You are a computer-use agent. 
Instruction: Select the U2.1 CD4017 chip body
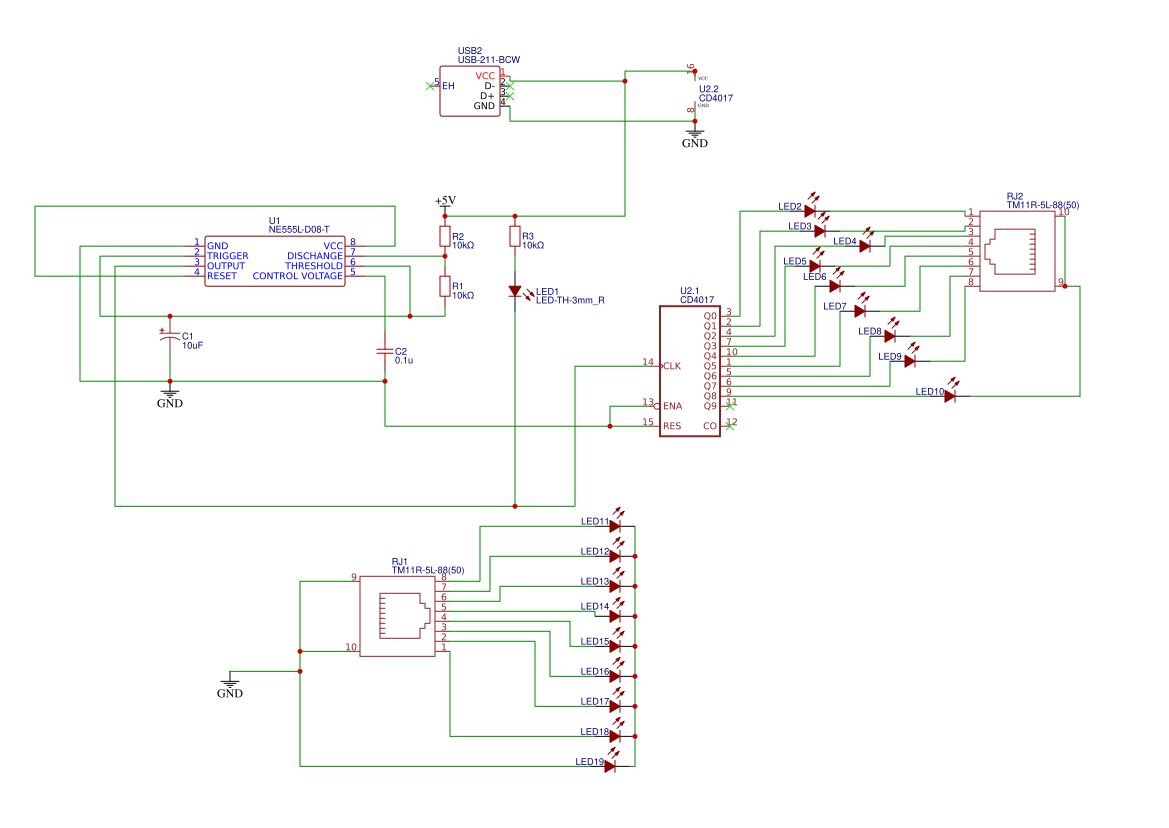click(x=690, y=371)
